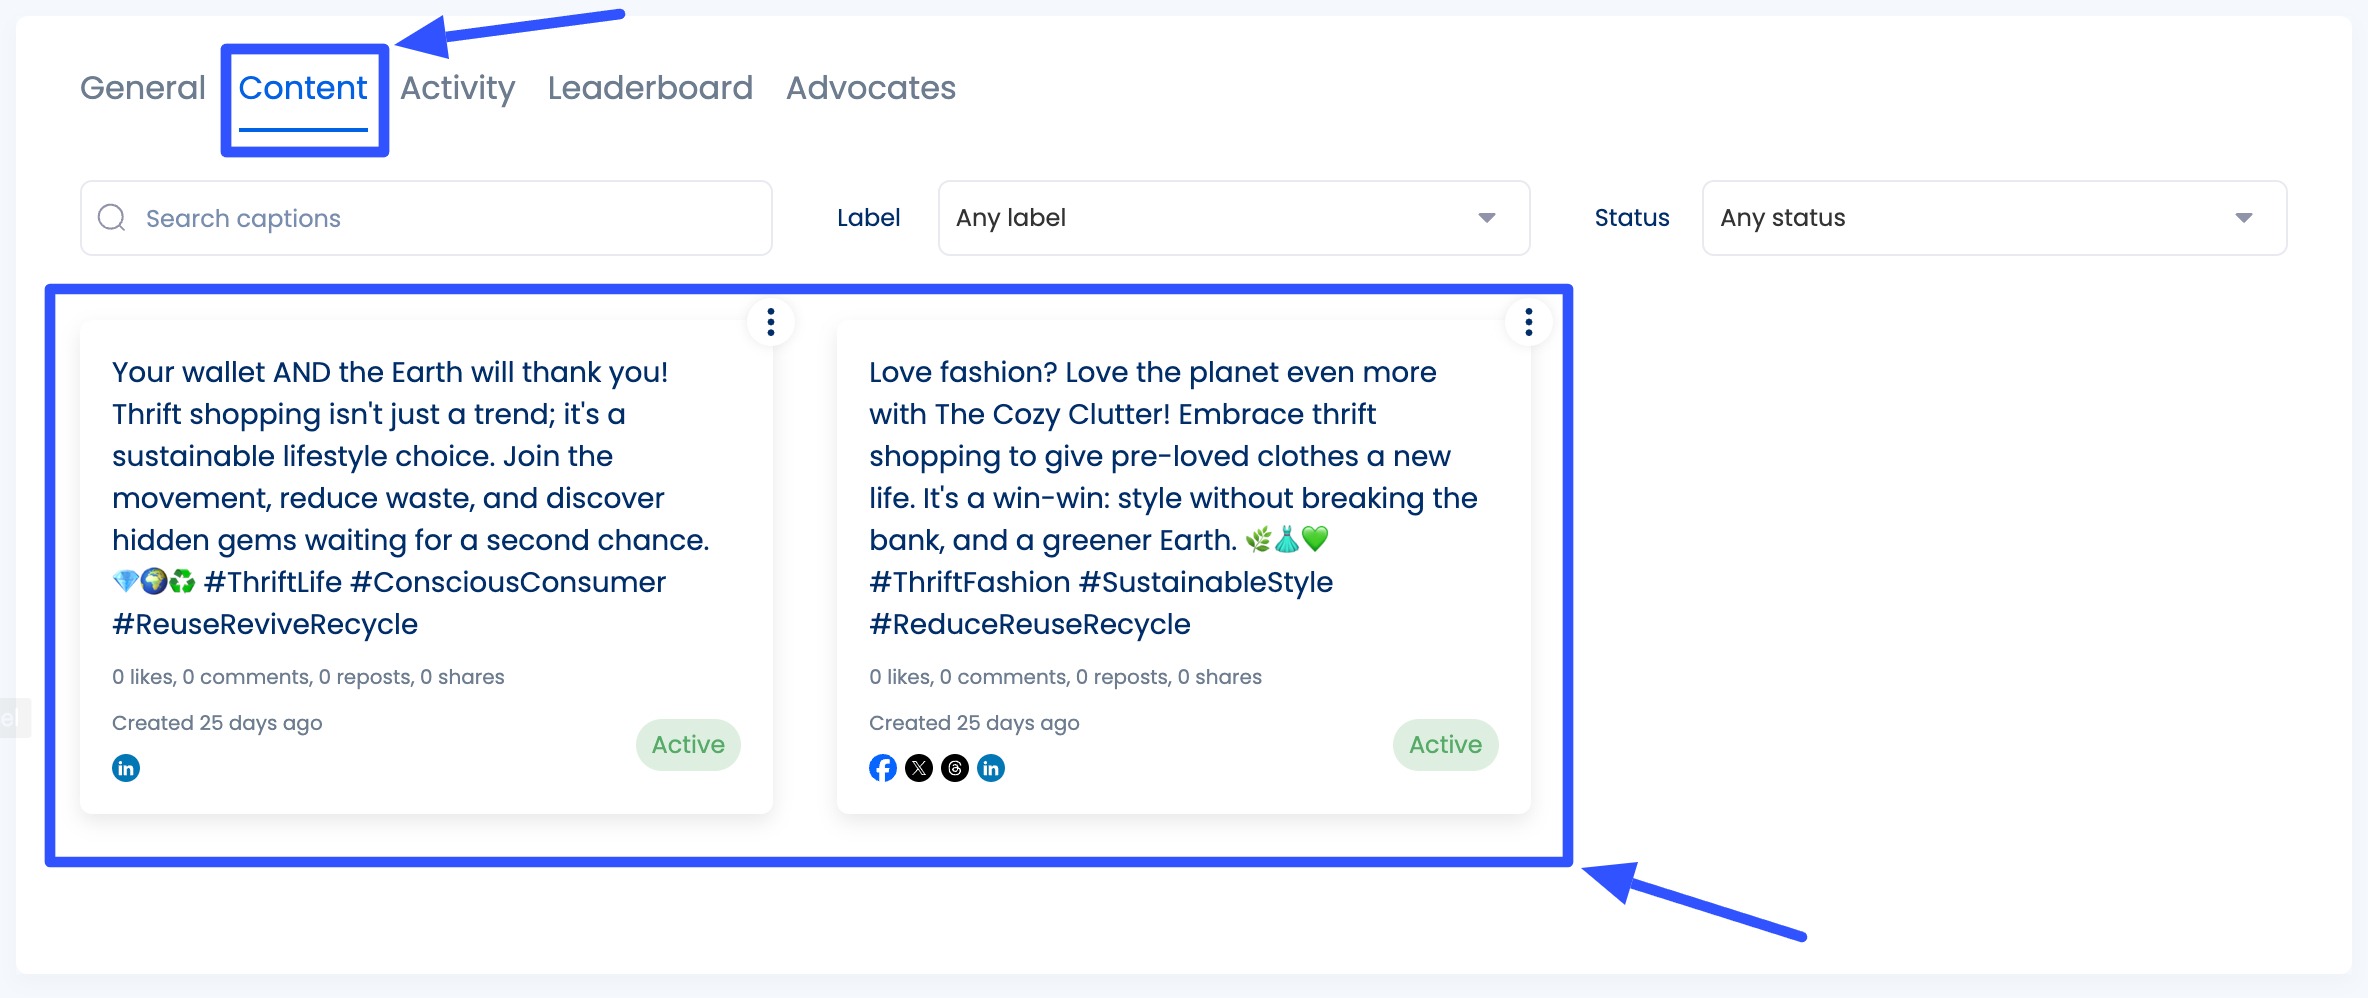Select the Threads icon on the second post

click(955, 767)
